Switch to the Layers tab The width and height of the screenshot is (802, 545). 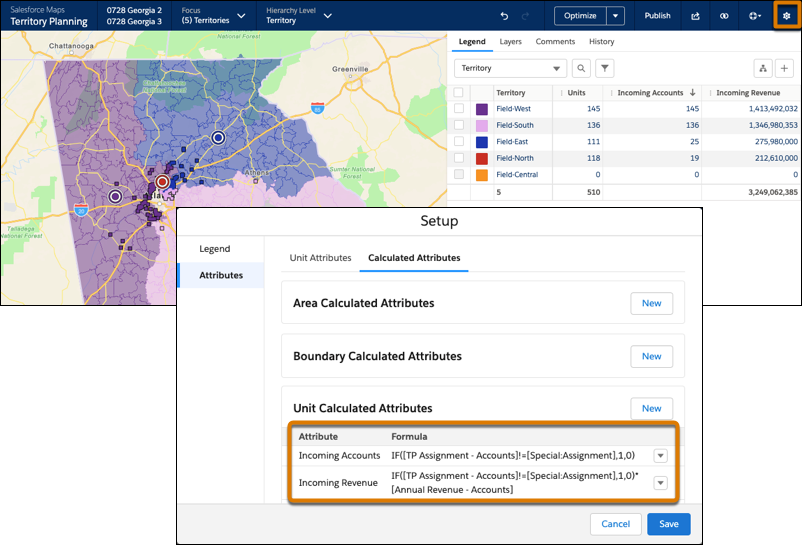point(510,41)
